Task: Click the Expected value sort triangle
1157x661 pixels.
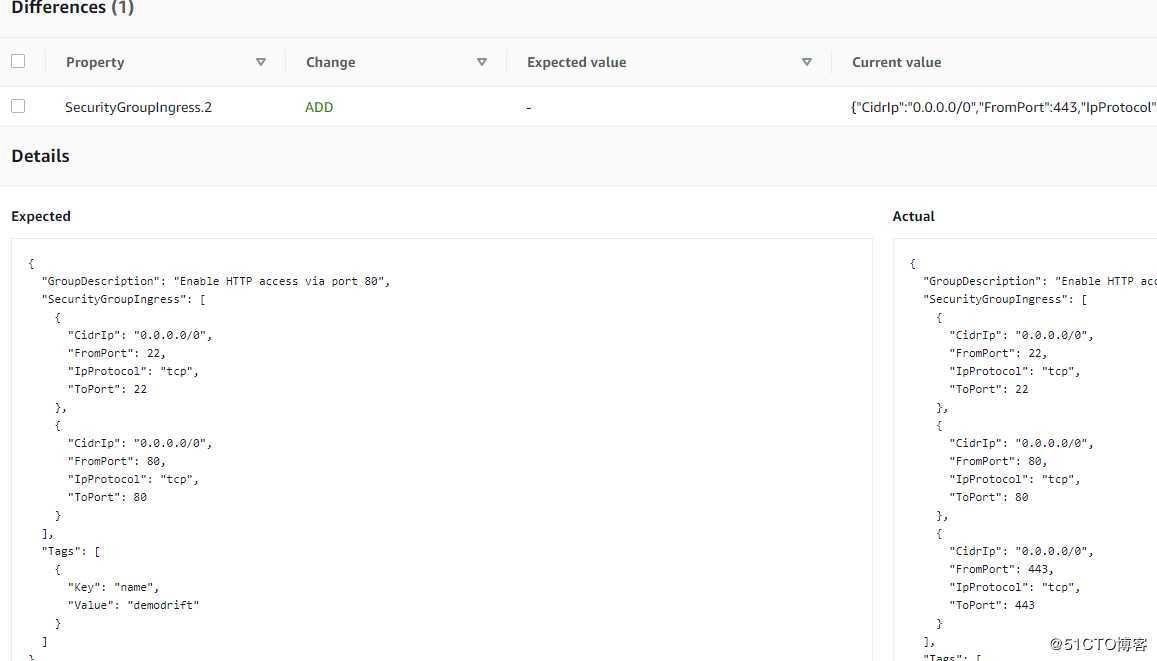Action: click(x=807, y=62)
